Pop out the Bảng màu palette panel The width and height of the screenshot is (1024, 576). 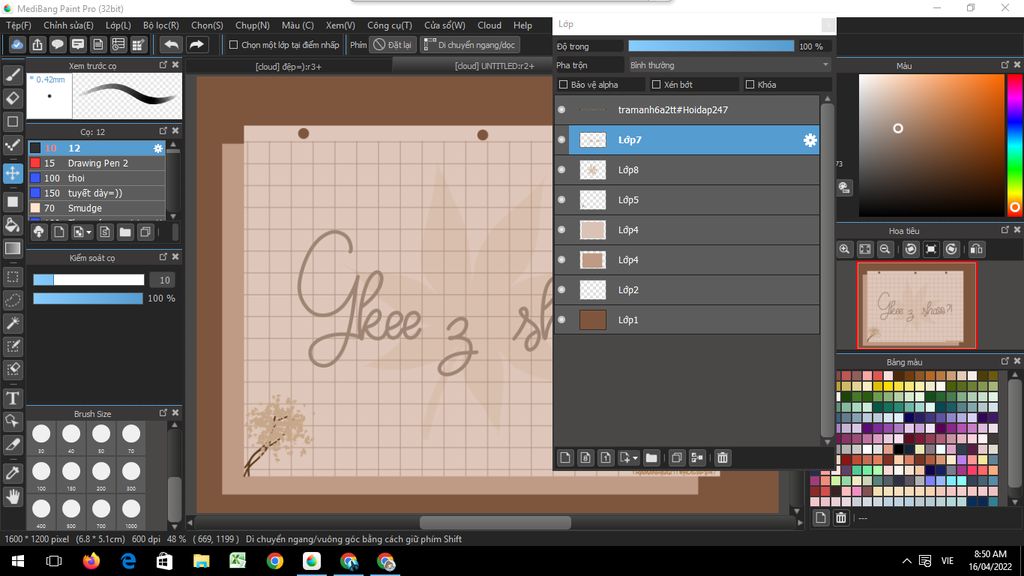[1004, 361]
